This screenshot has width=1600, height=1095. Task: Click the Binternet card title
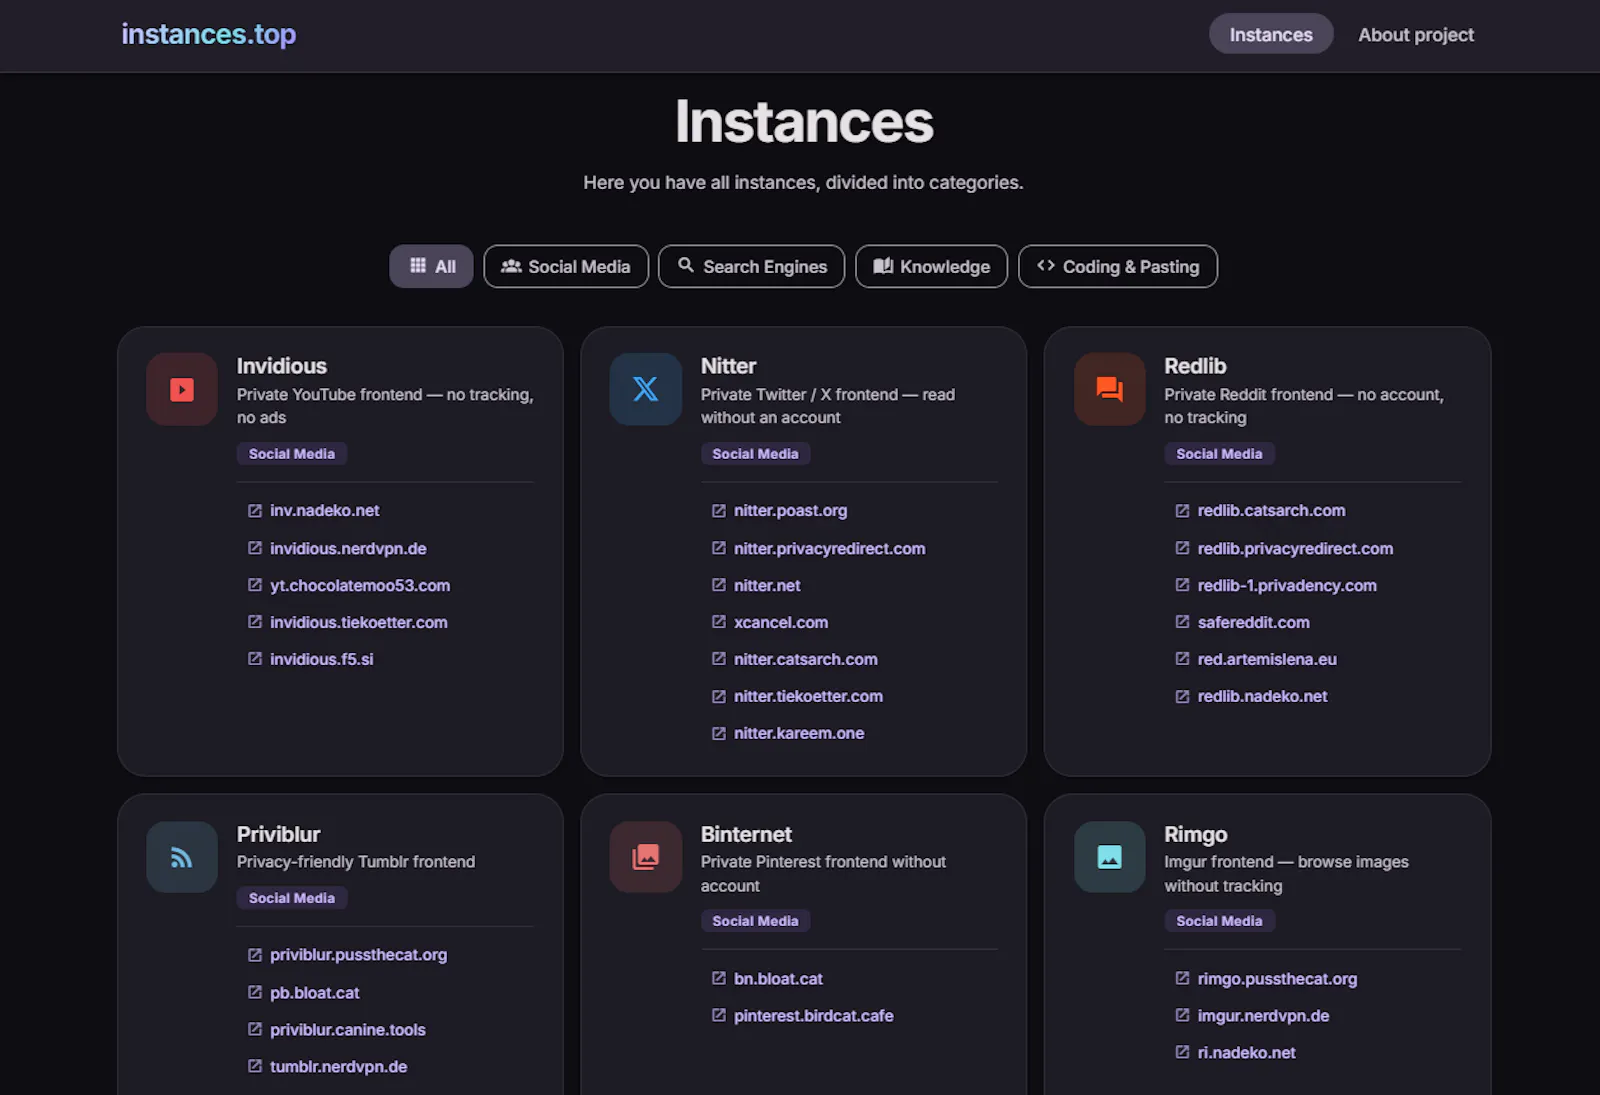pyautogui.click(x=746, y=834)
